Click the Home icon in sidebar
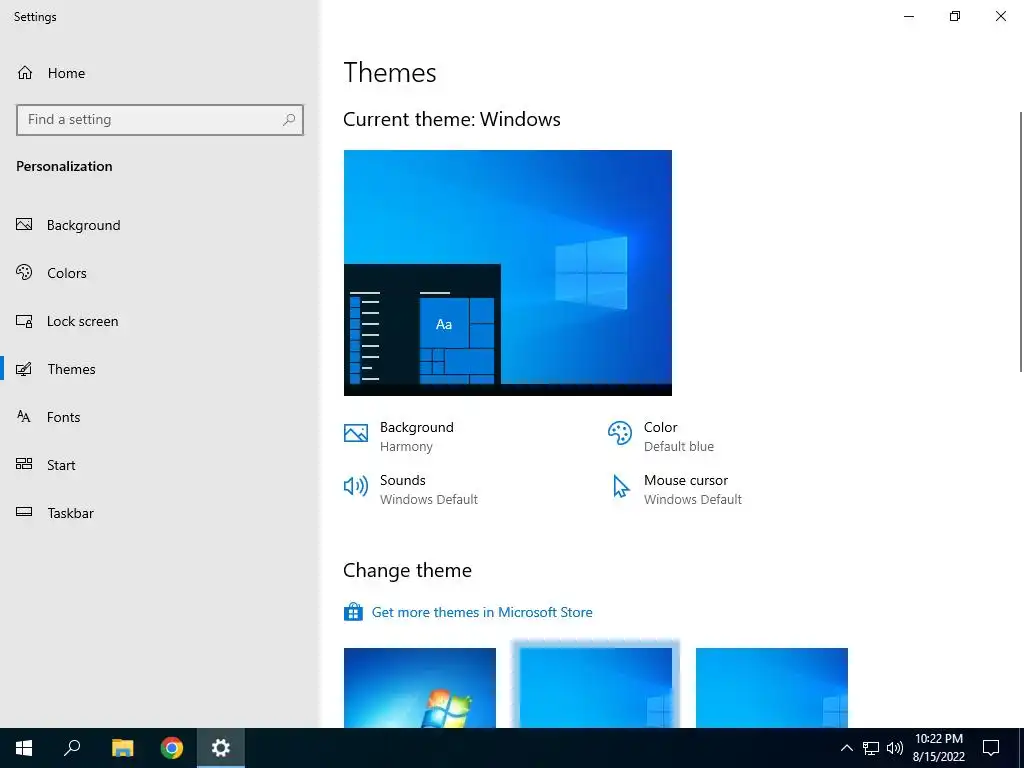The height and width of the screenshot is (768, 1024). tap(25, 72)
